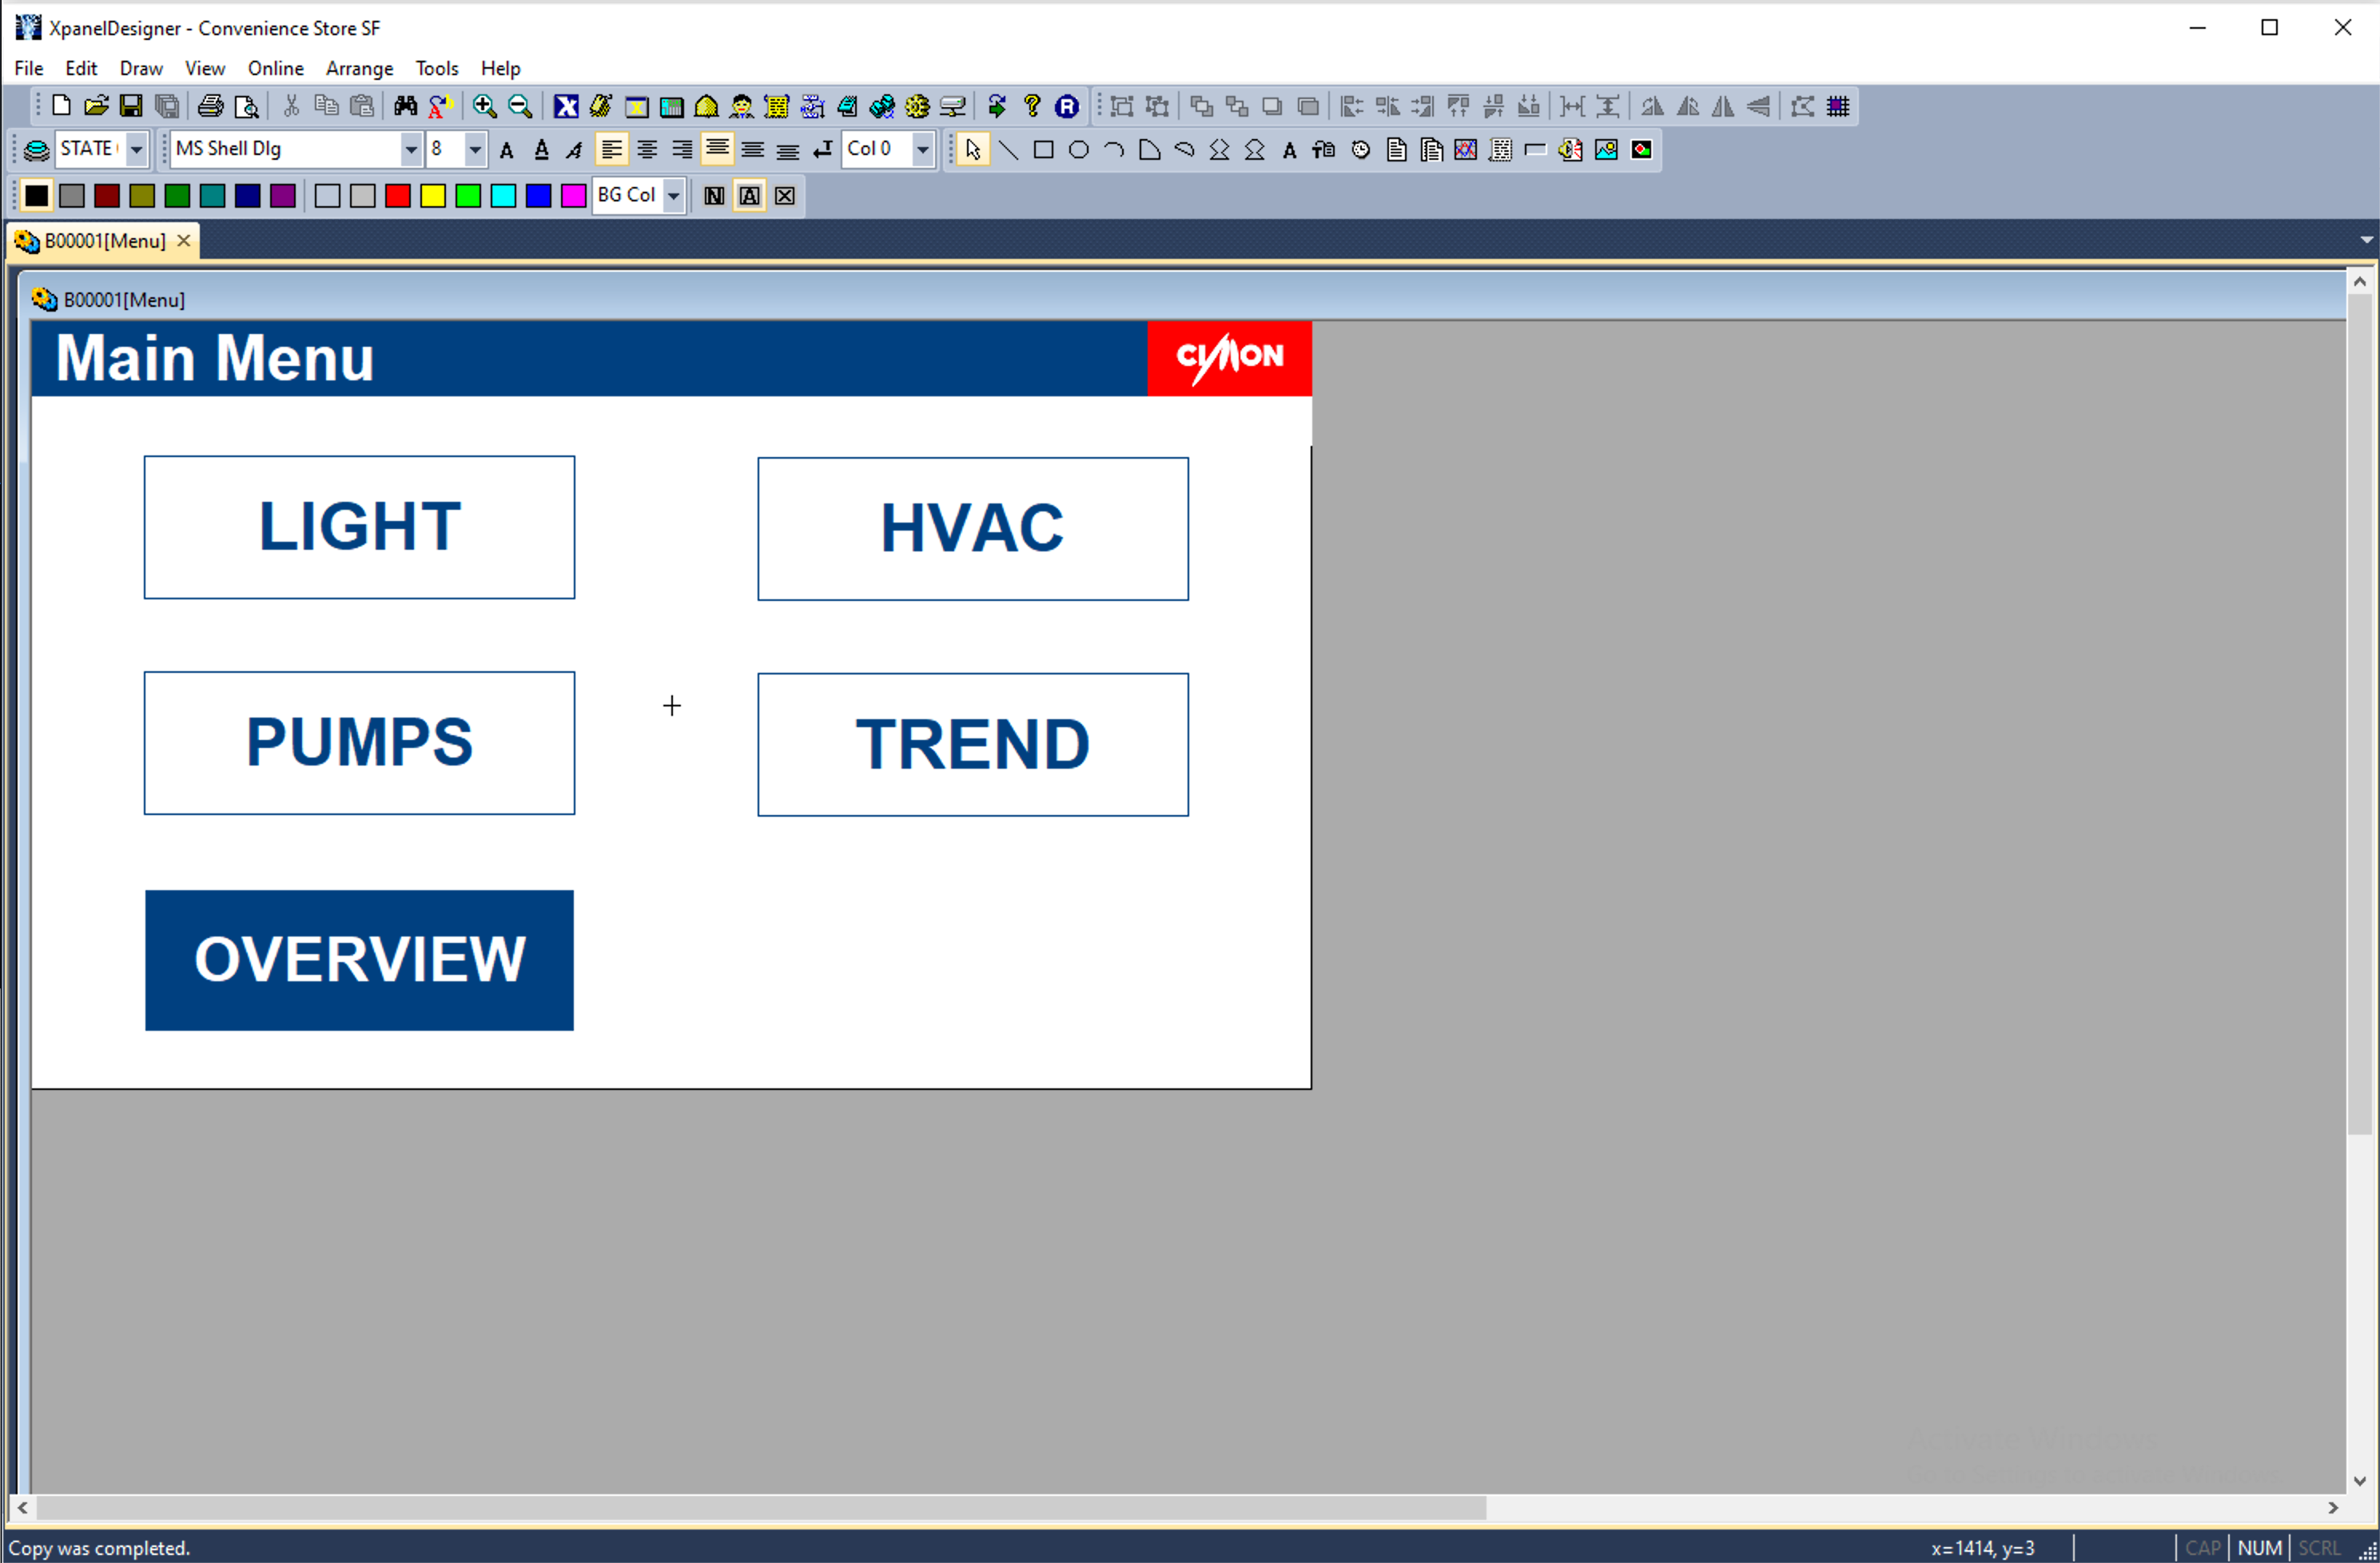
Task: Pick the yellow color swatch
Action: [x=433, y=196]
